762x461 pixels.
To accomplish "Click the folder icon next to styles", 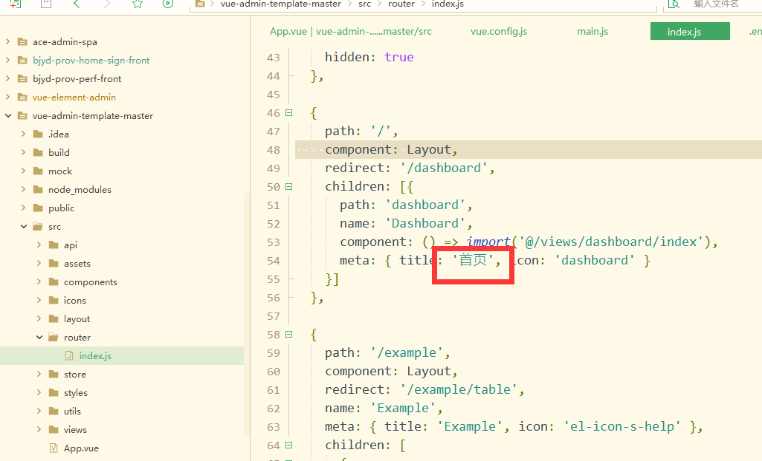I will (x=53, y=393).
